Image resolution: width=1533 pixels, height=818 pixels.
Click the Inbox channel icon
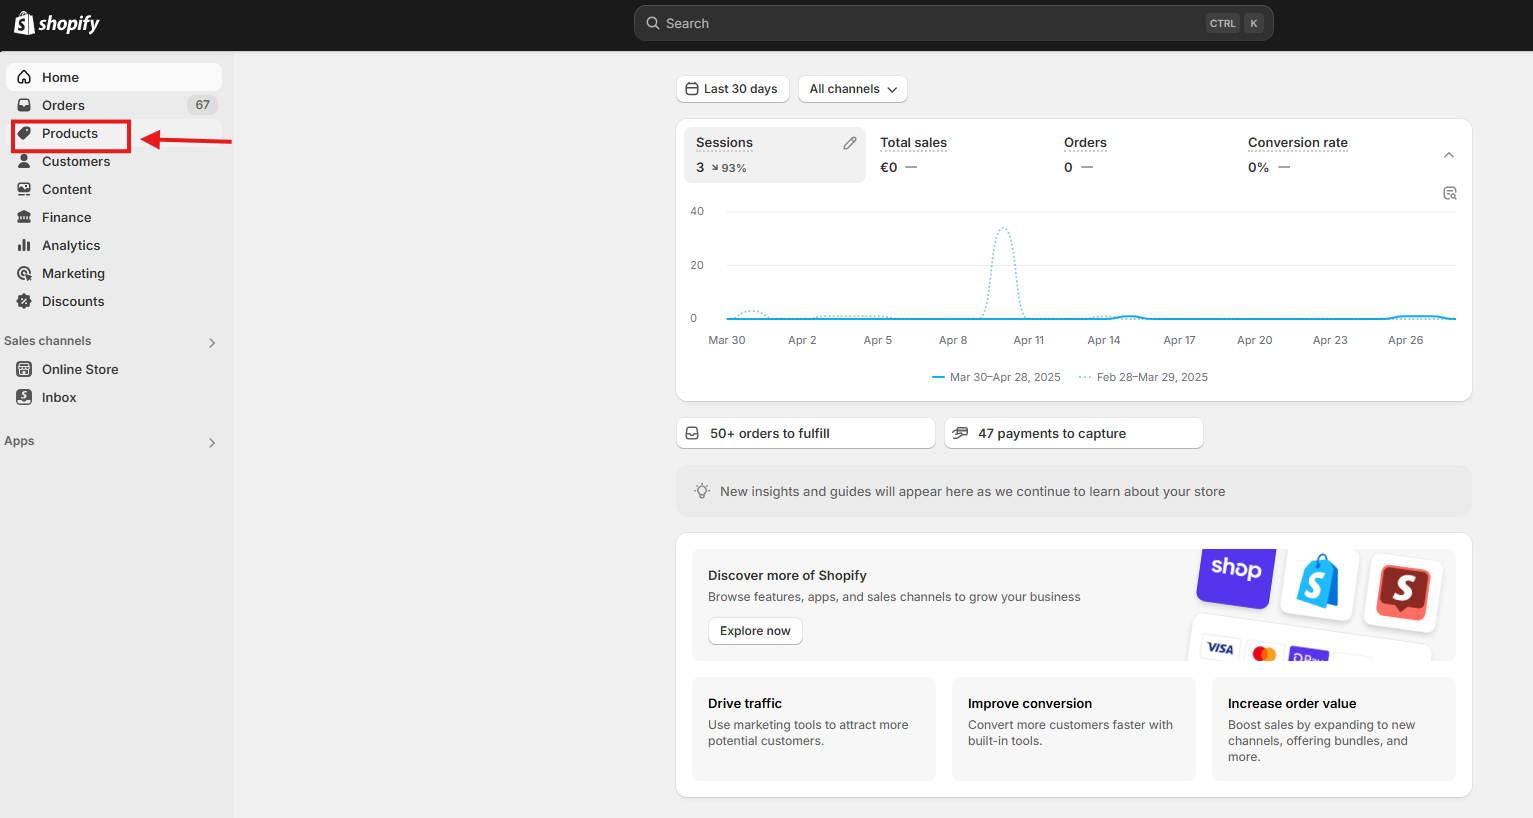click(x=24, y=397)
